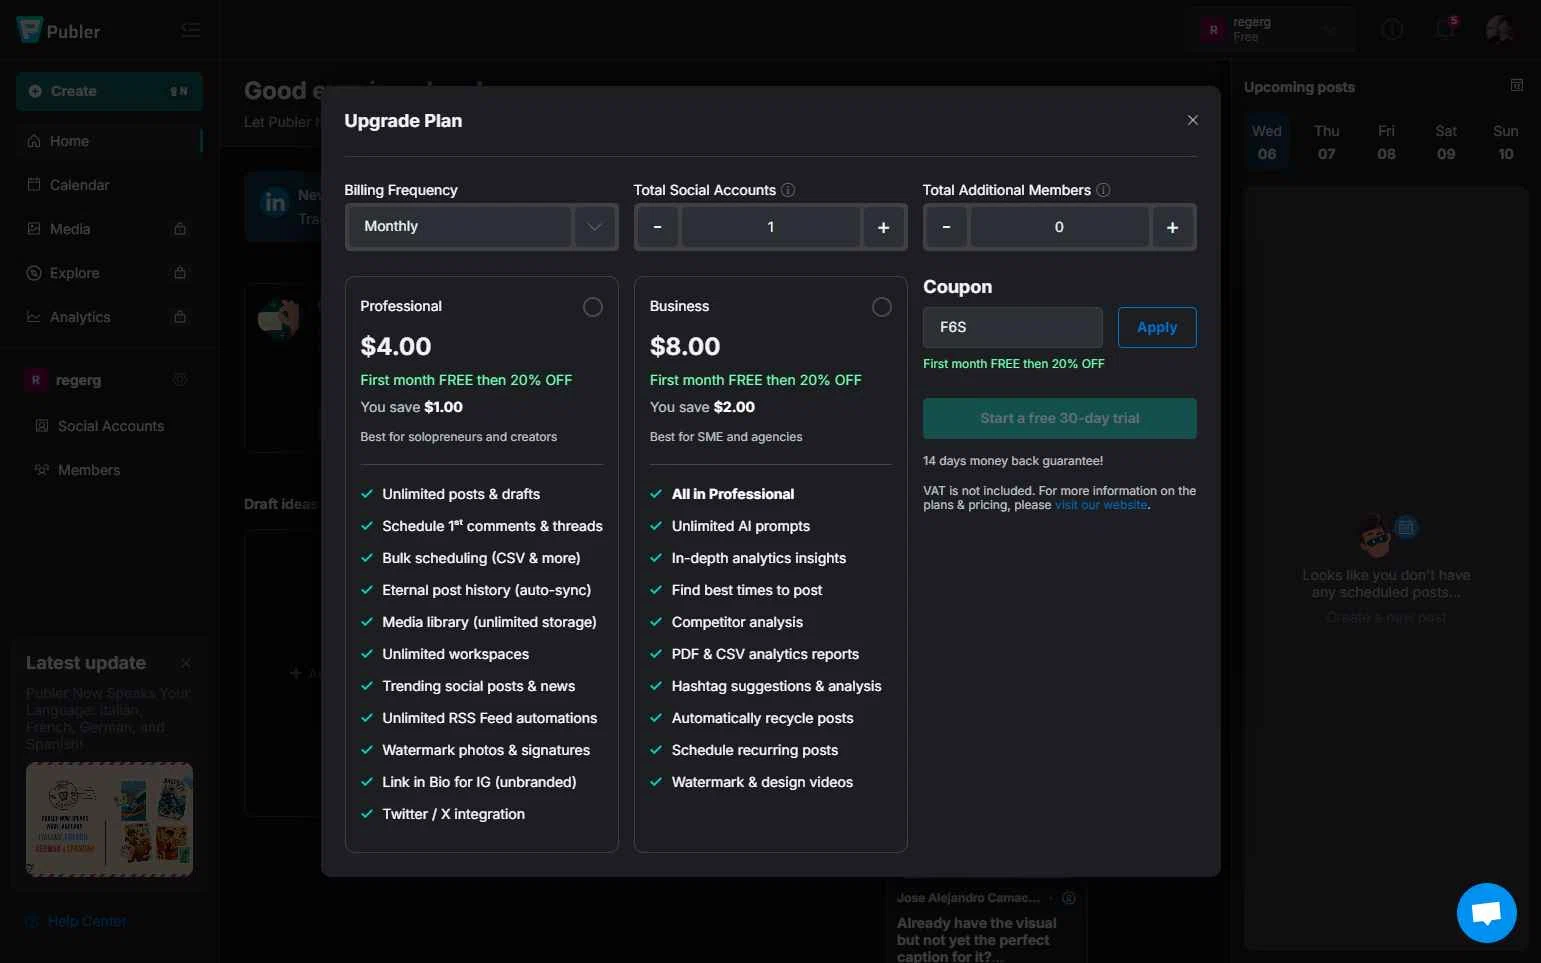Increase Total Social Accounts count
Image resolution: width=1541 pixels, height=963 pixels.
tap(883, 227)
